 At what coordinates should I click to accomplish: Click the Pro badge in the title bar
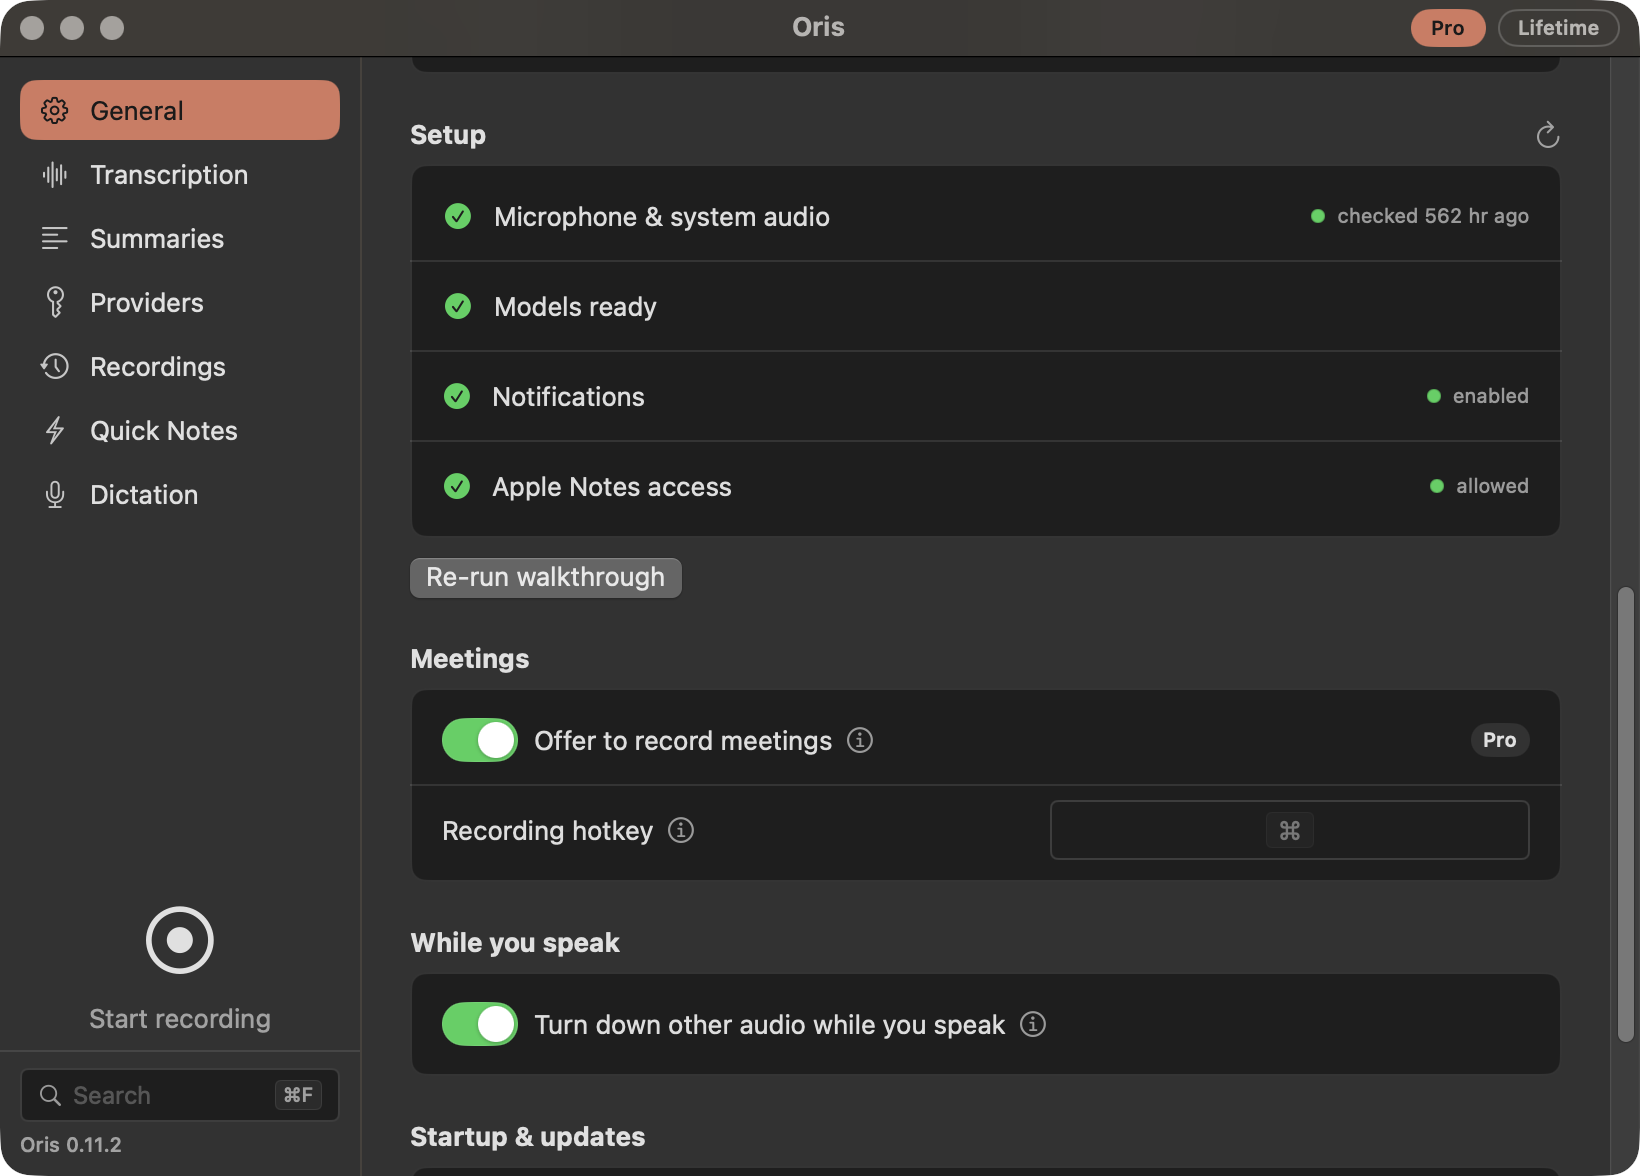click(x=1448, y=28)
